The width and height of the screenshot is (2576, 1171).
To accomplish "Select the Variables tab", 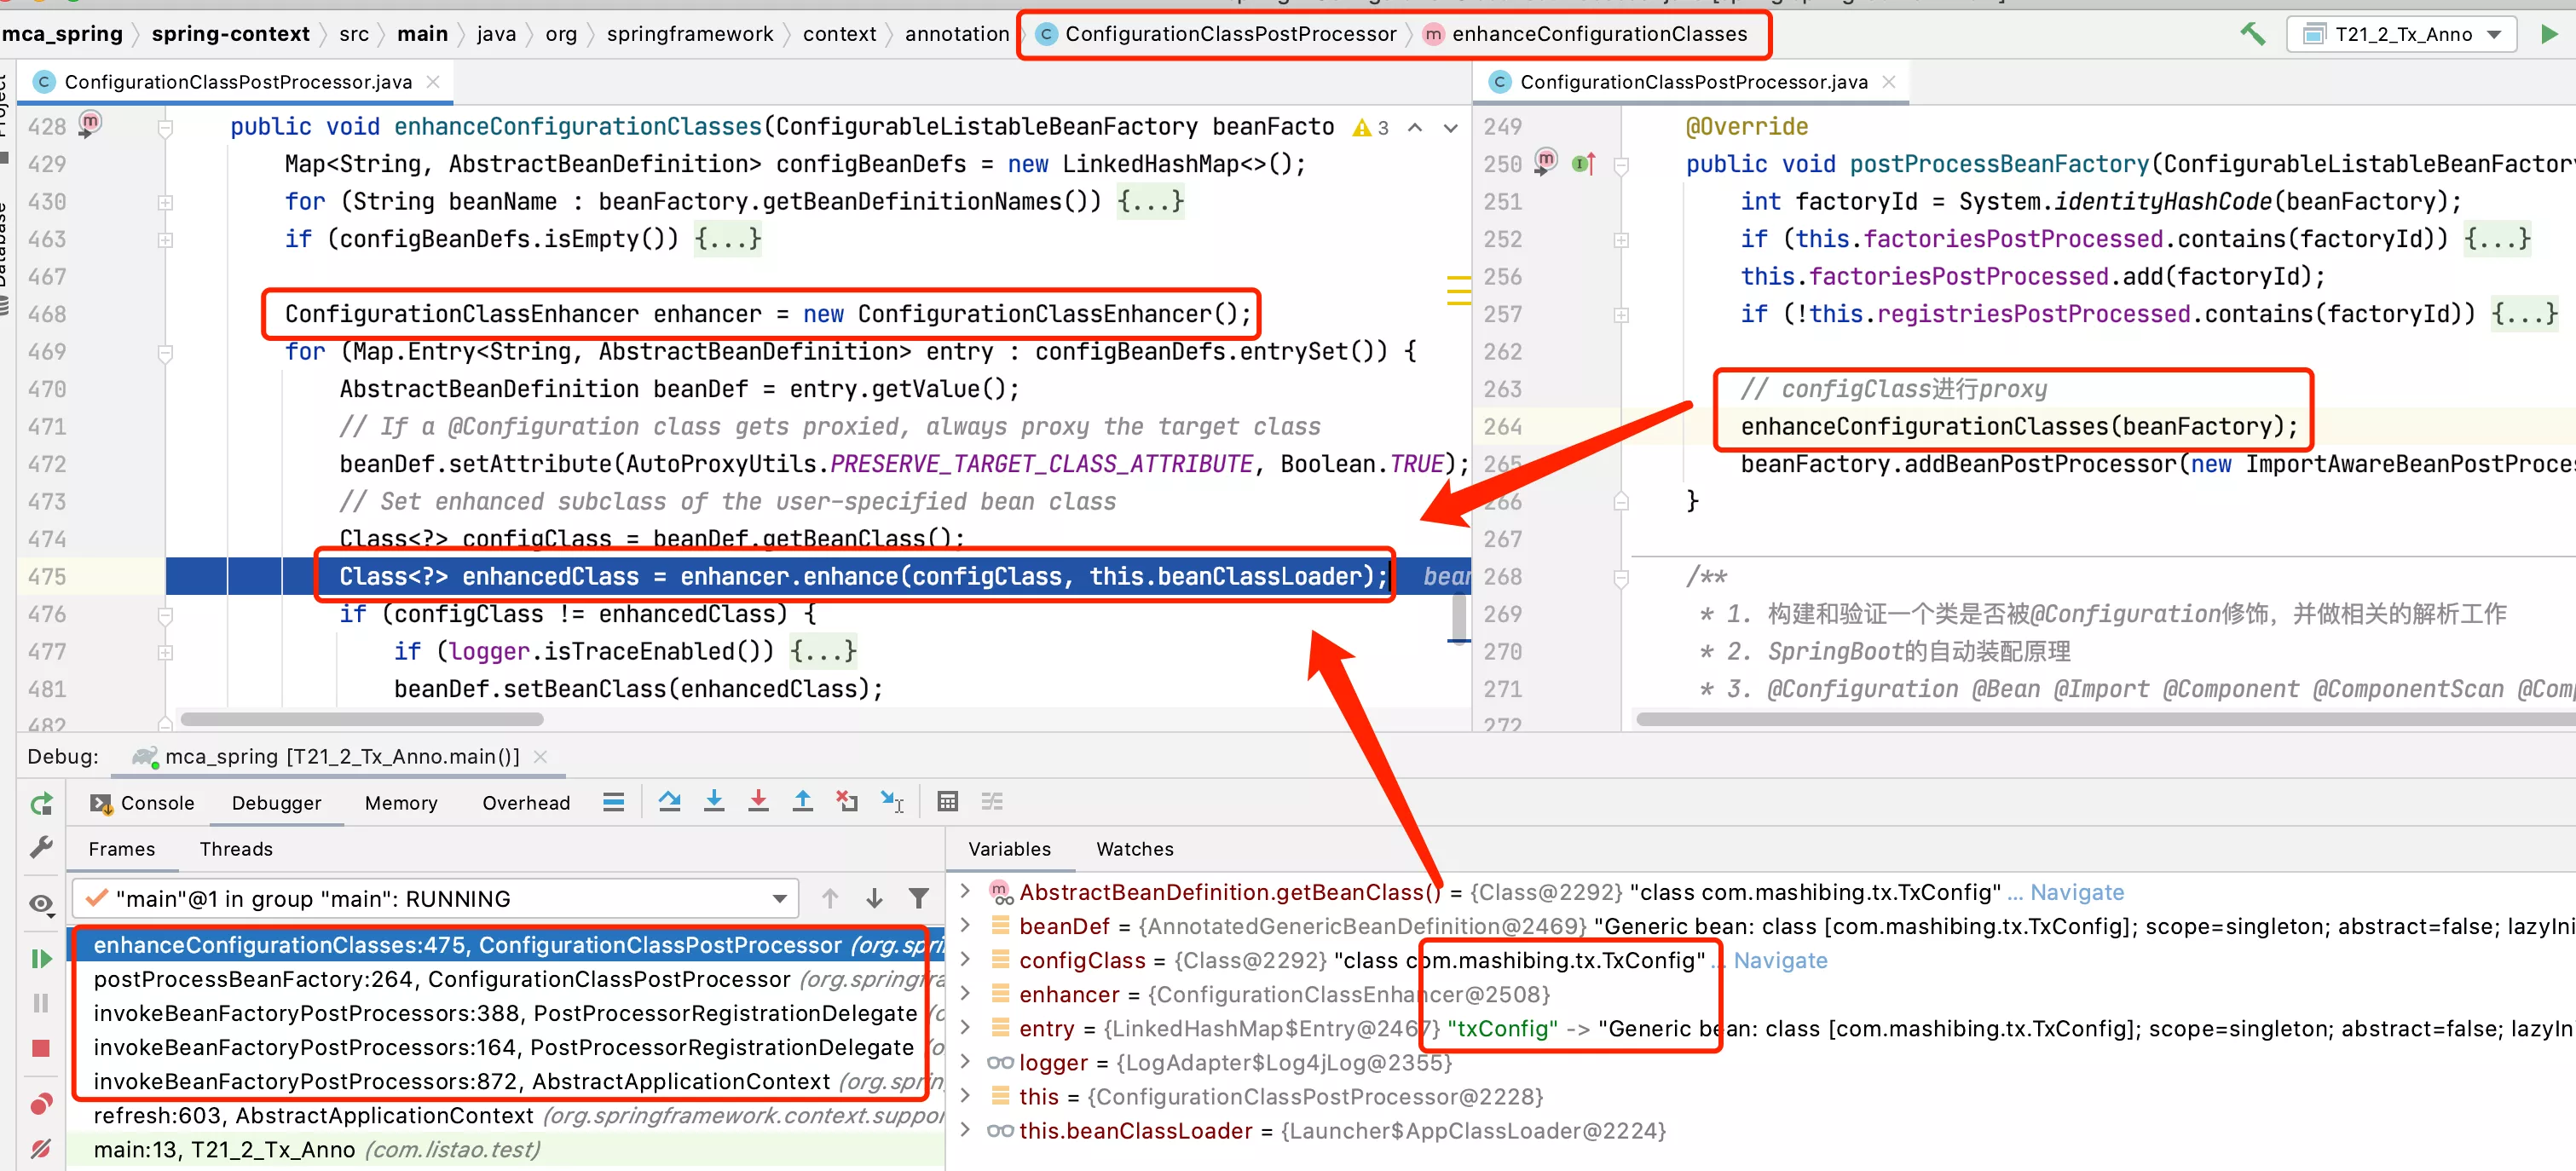I will (x=1009, y=849).
